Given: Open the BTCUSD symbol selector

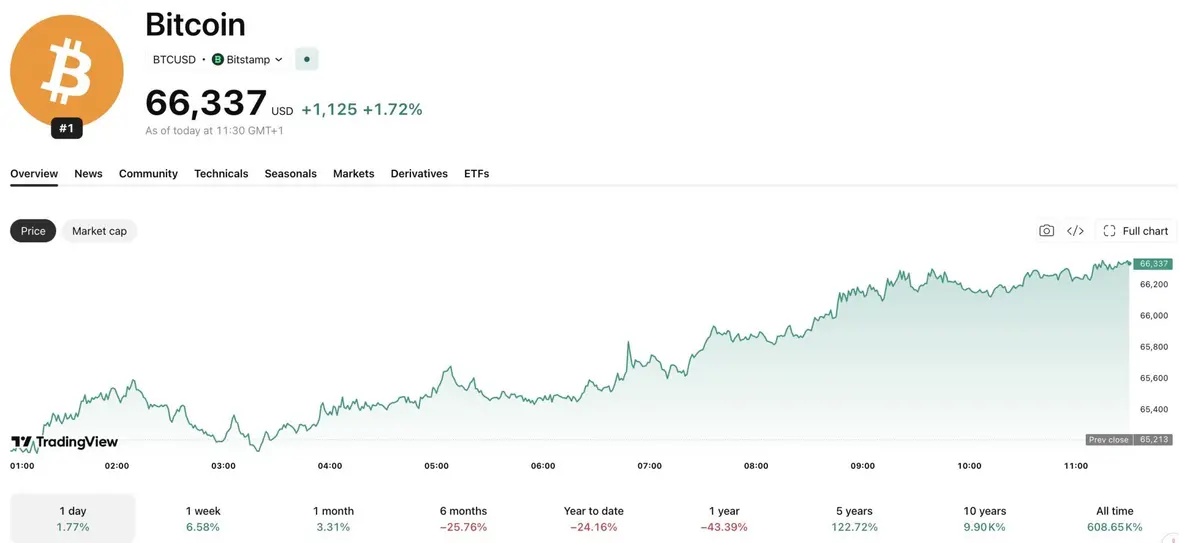Looking at the screenshot, I should tap(174, 59).
